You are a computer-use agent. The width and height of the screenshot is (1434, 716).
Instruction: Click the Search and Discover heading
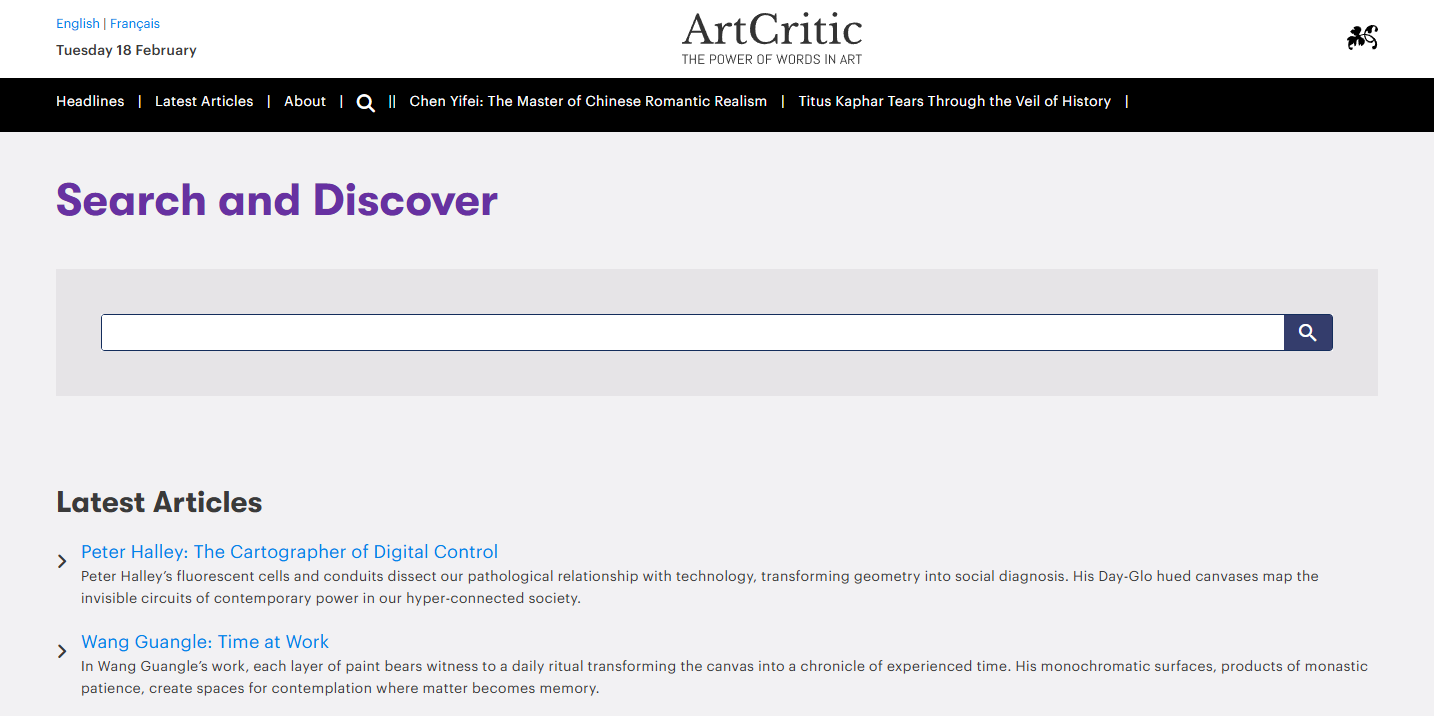click(277, 201)
